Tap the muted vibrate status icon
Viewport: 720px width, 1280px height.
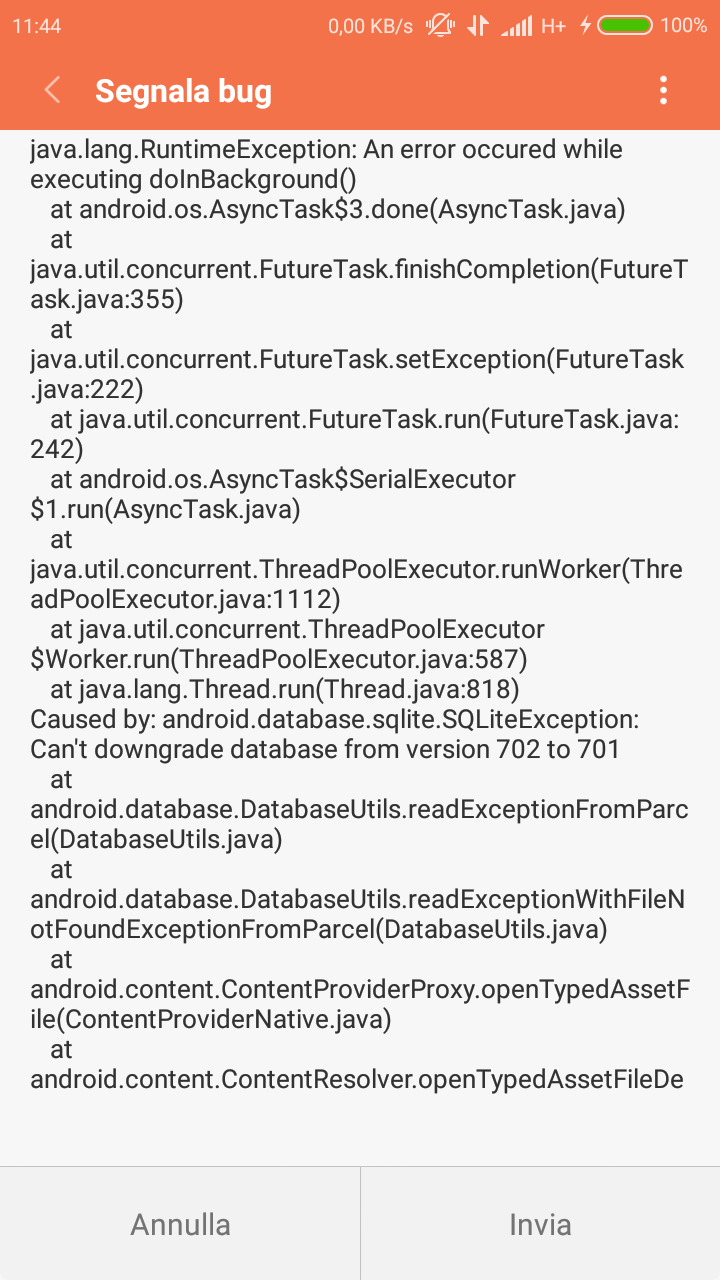pyautogui.click(x=441, y=26)
